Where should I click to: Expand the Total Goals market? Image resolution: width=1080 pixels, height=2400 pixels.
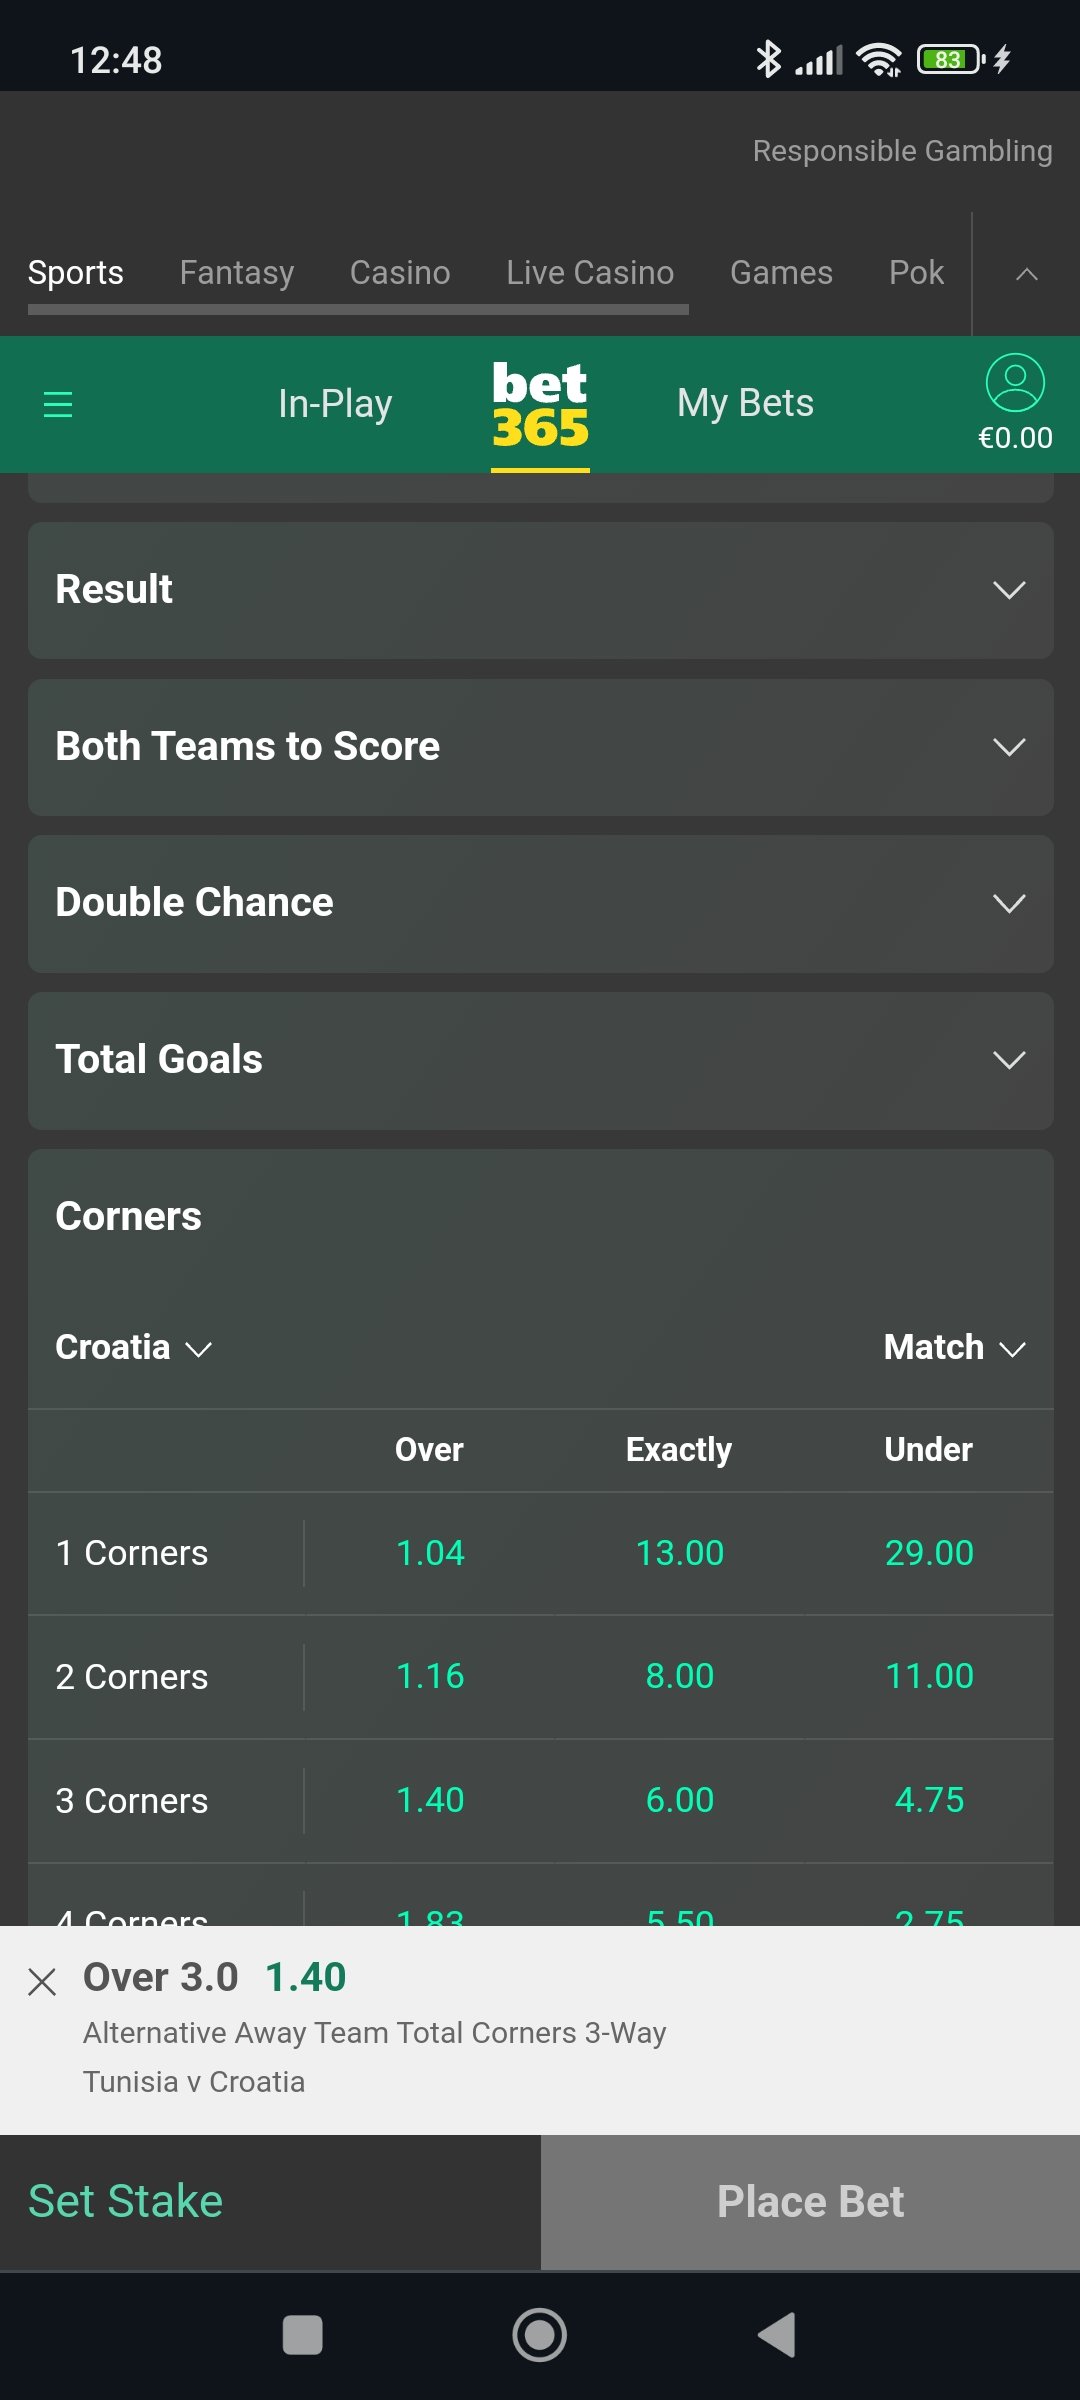(540, 1060)
